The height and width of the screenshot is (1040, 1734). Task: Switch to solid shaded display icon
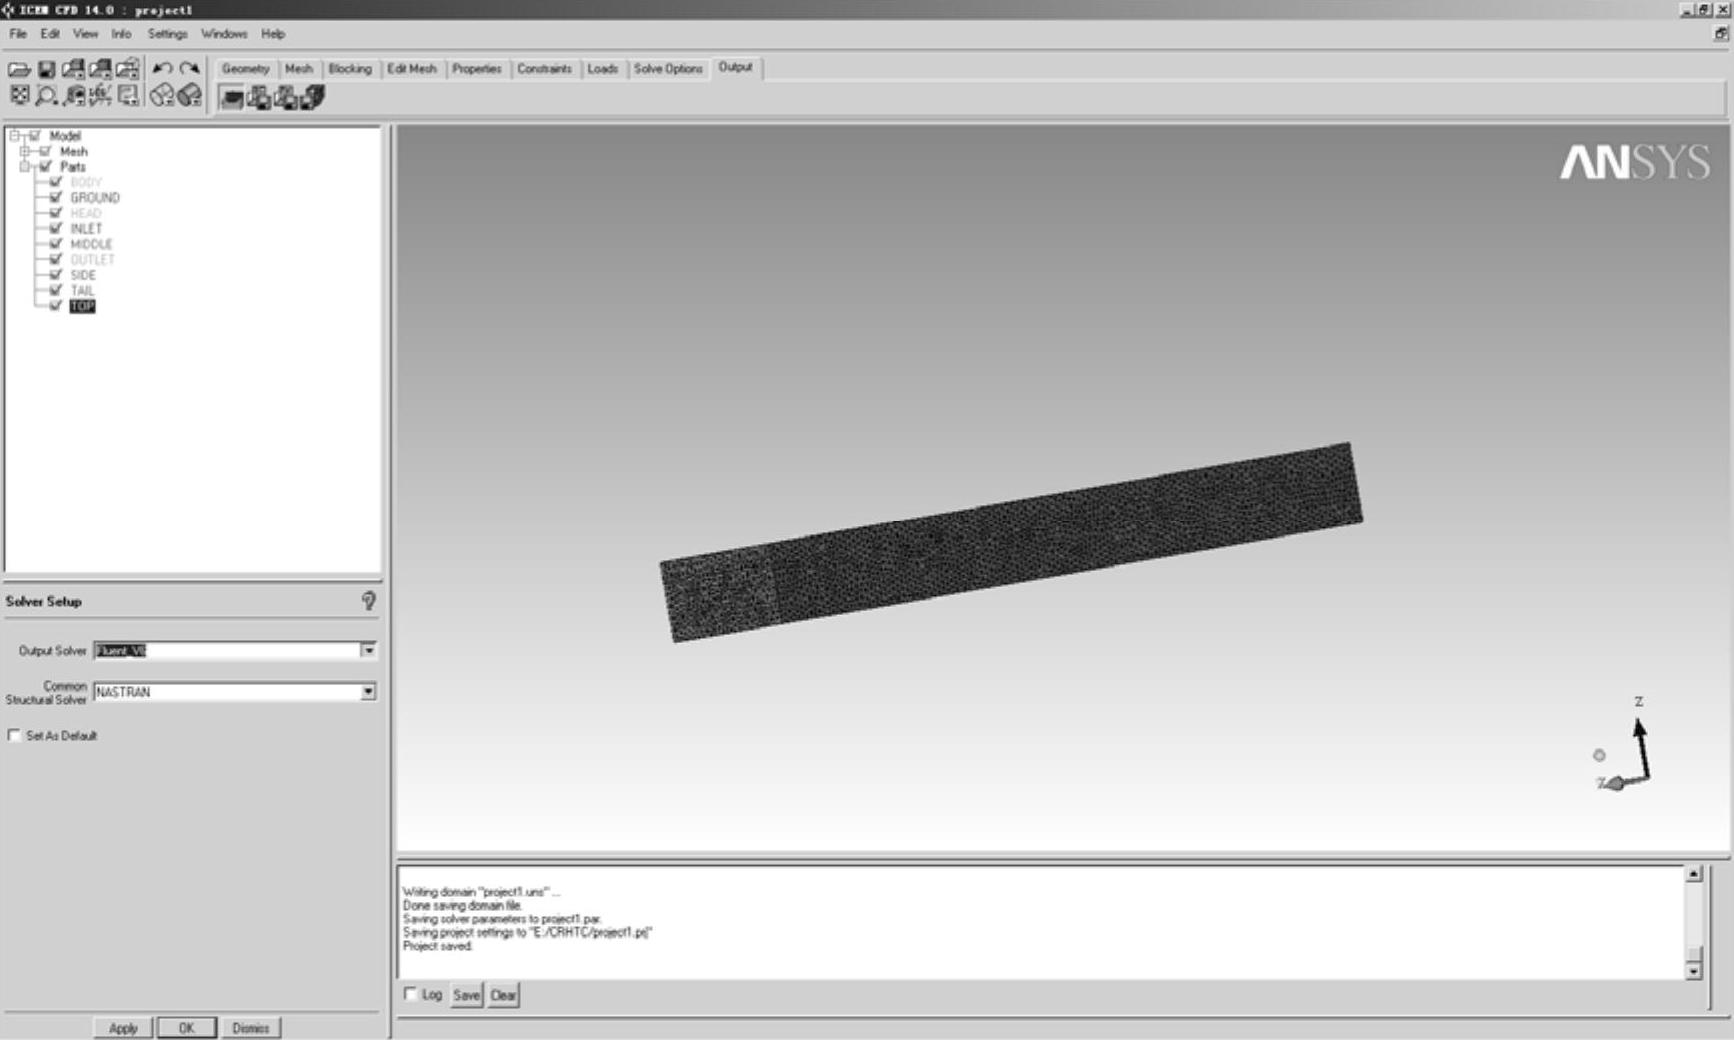coord(189,96)
